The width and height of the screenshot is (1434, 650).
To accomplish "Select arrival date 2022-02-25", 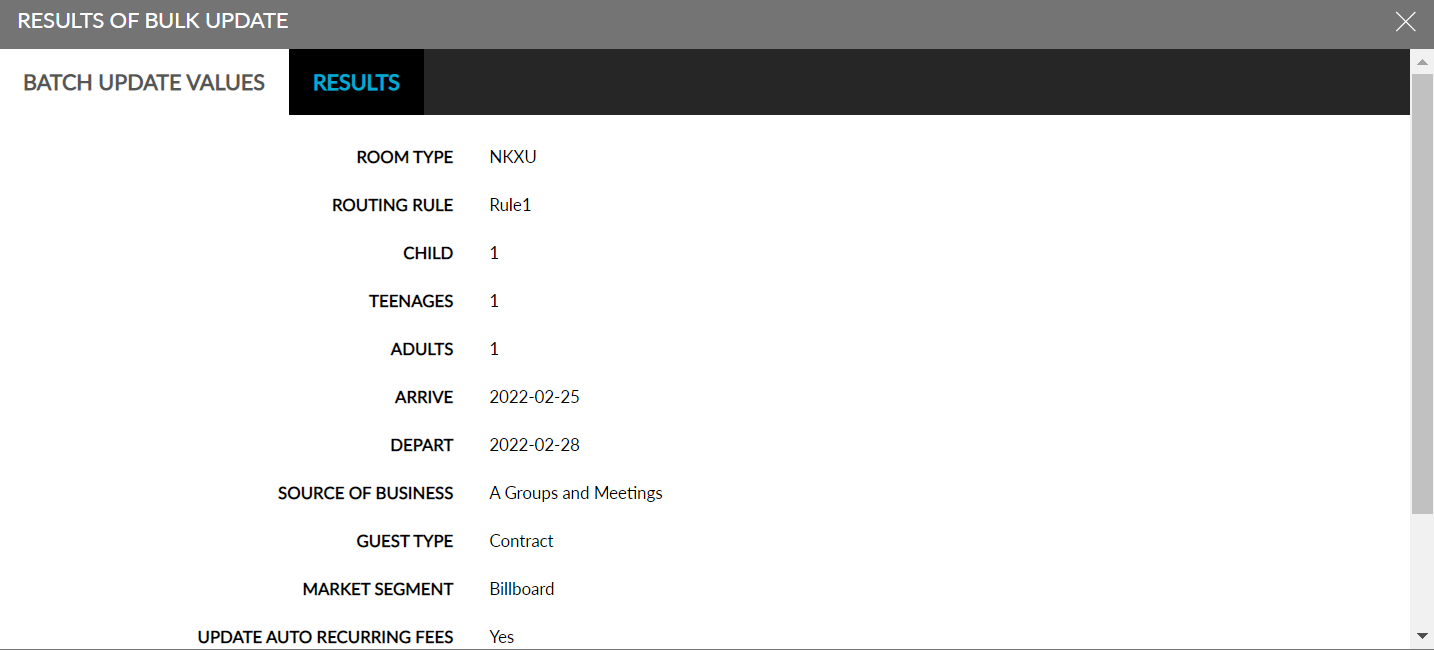I will click(533, 397).
